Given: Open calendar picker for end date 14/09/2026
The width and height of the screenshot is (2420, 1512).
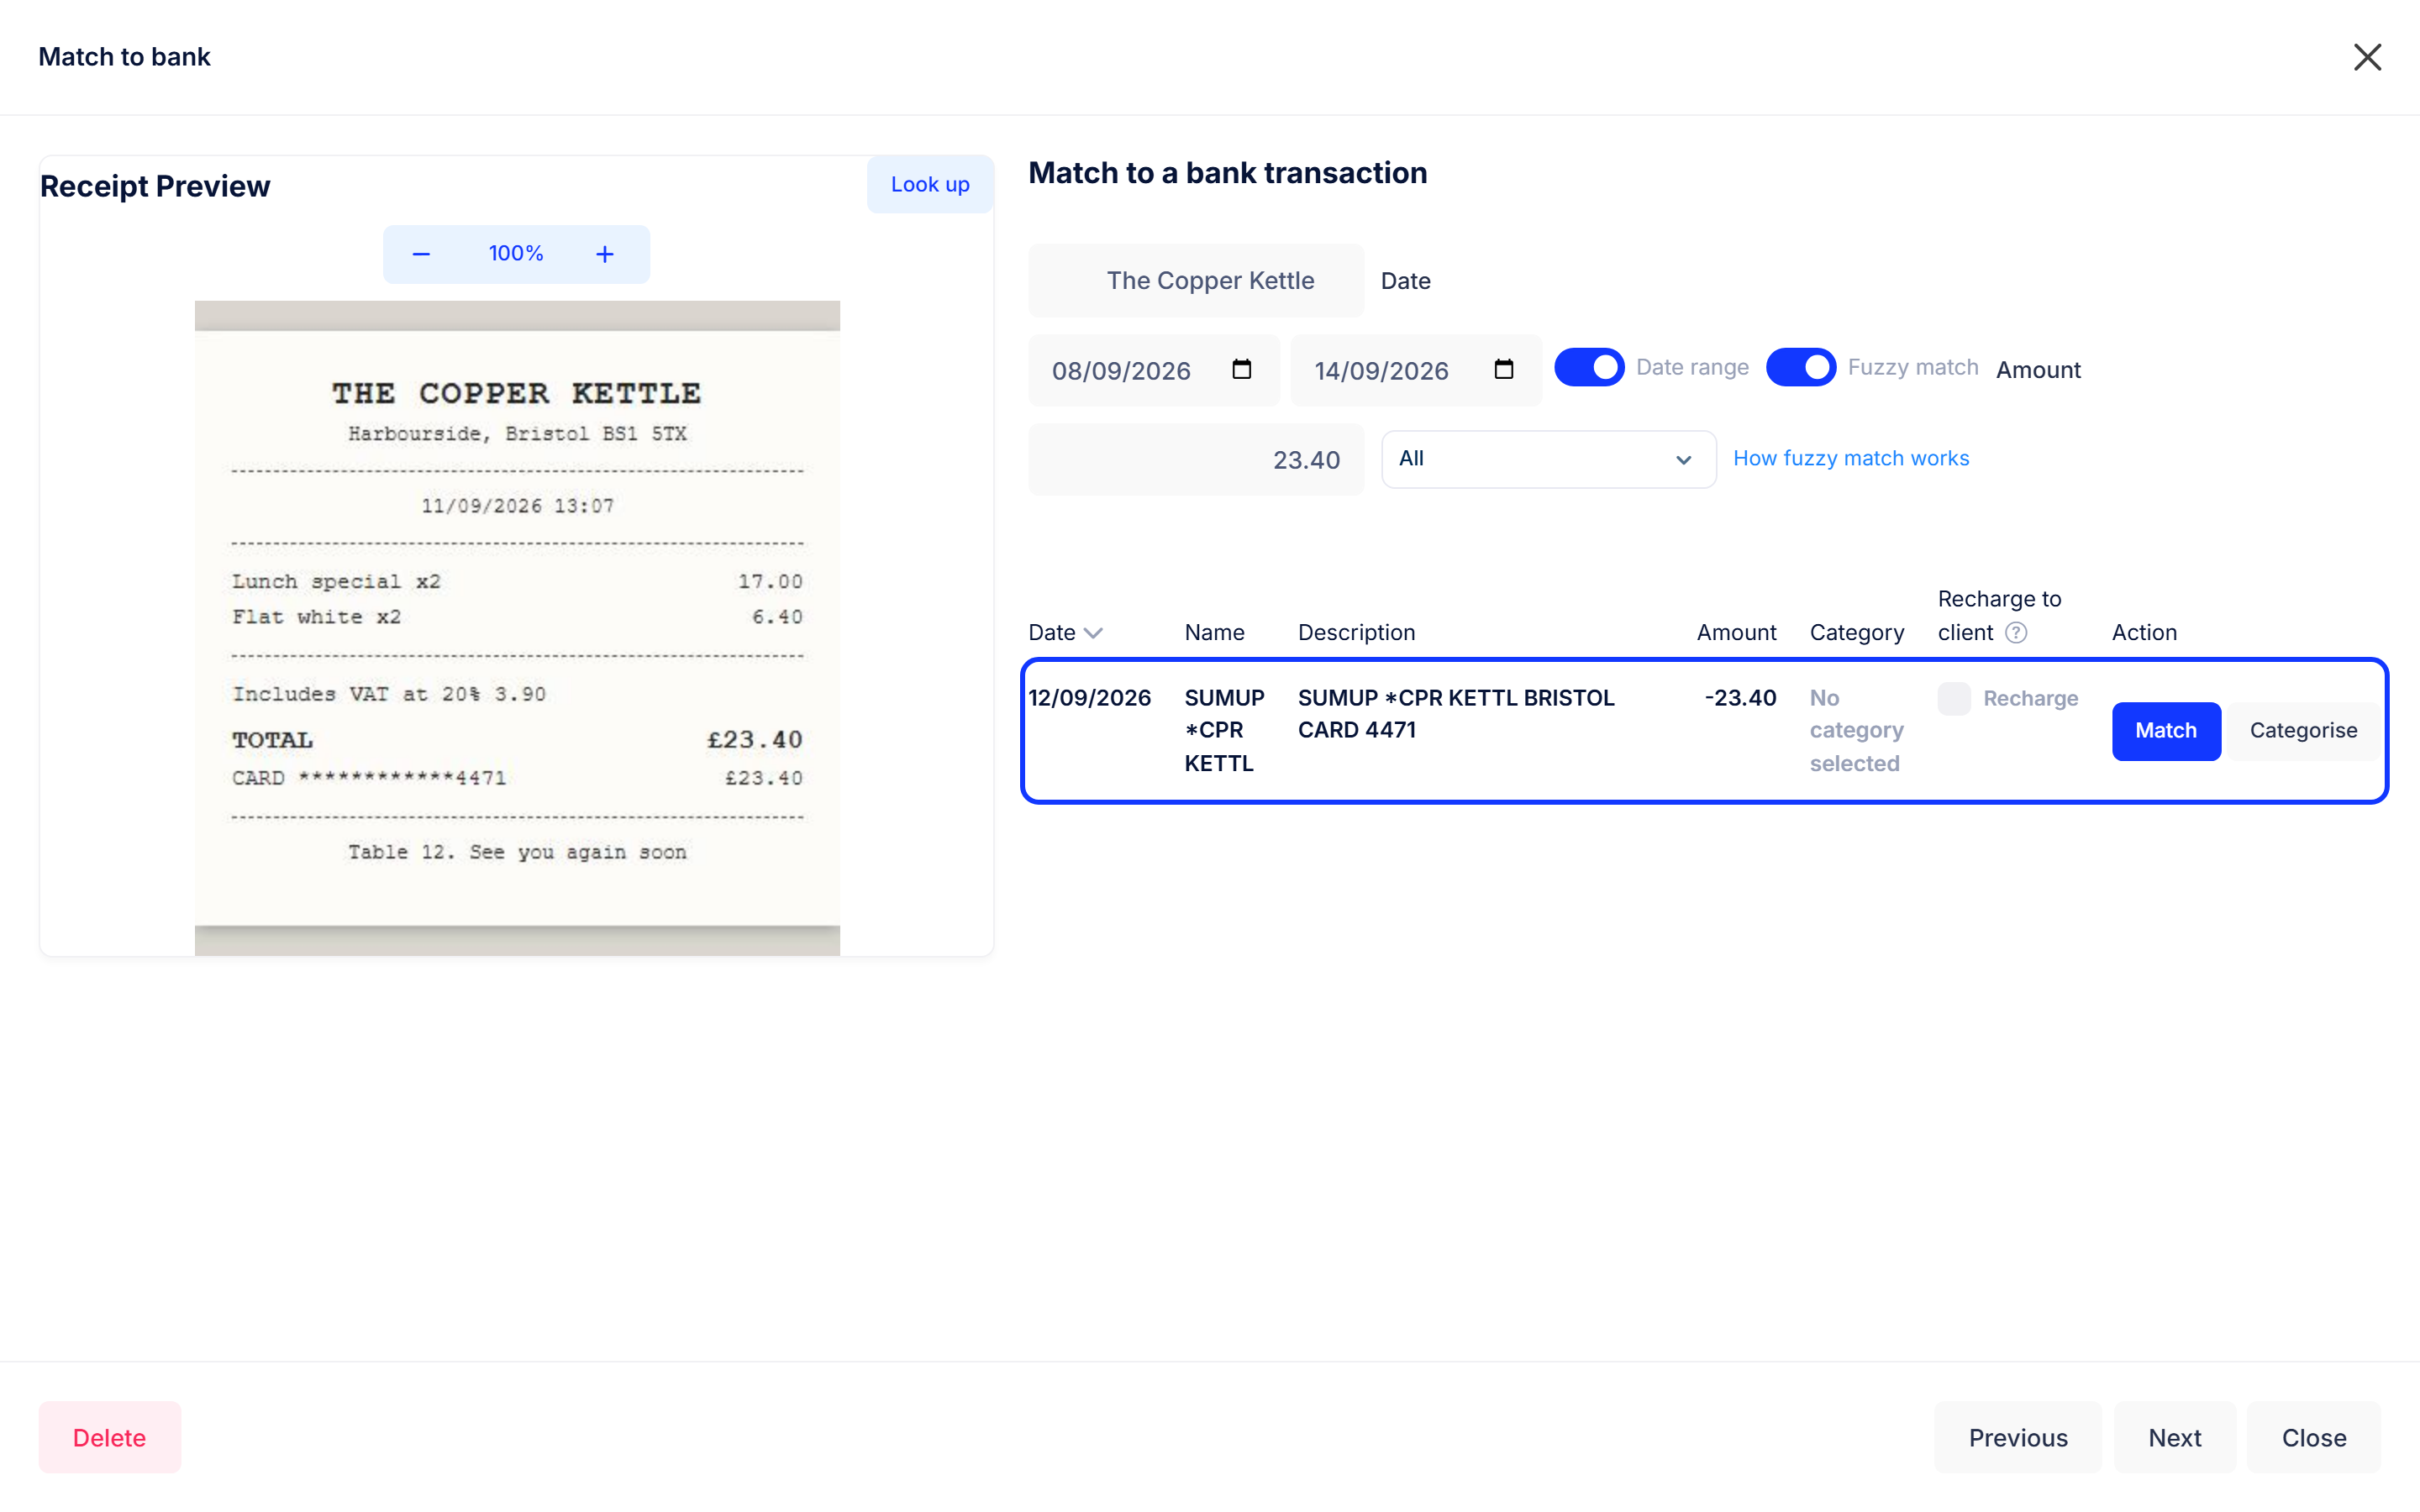Looking at the screenshot, I should pos(1503,369).
